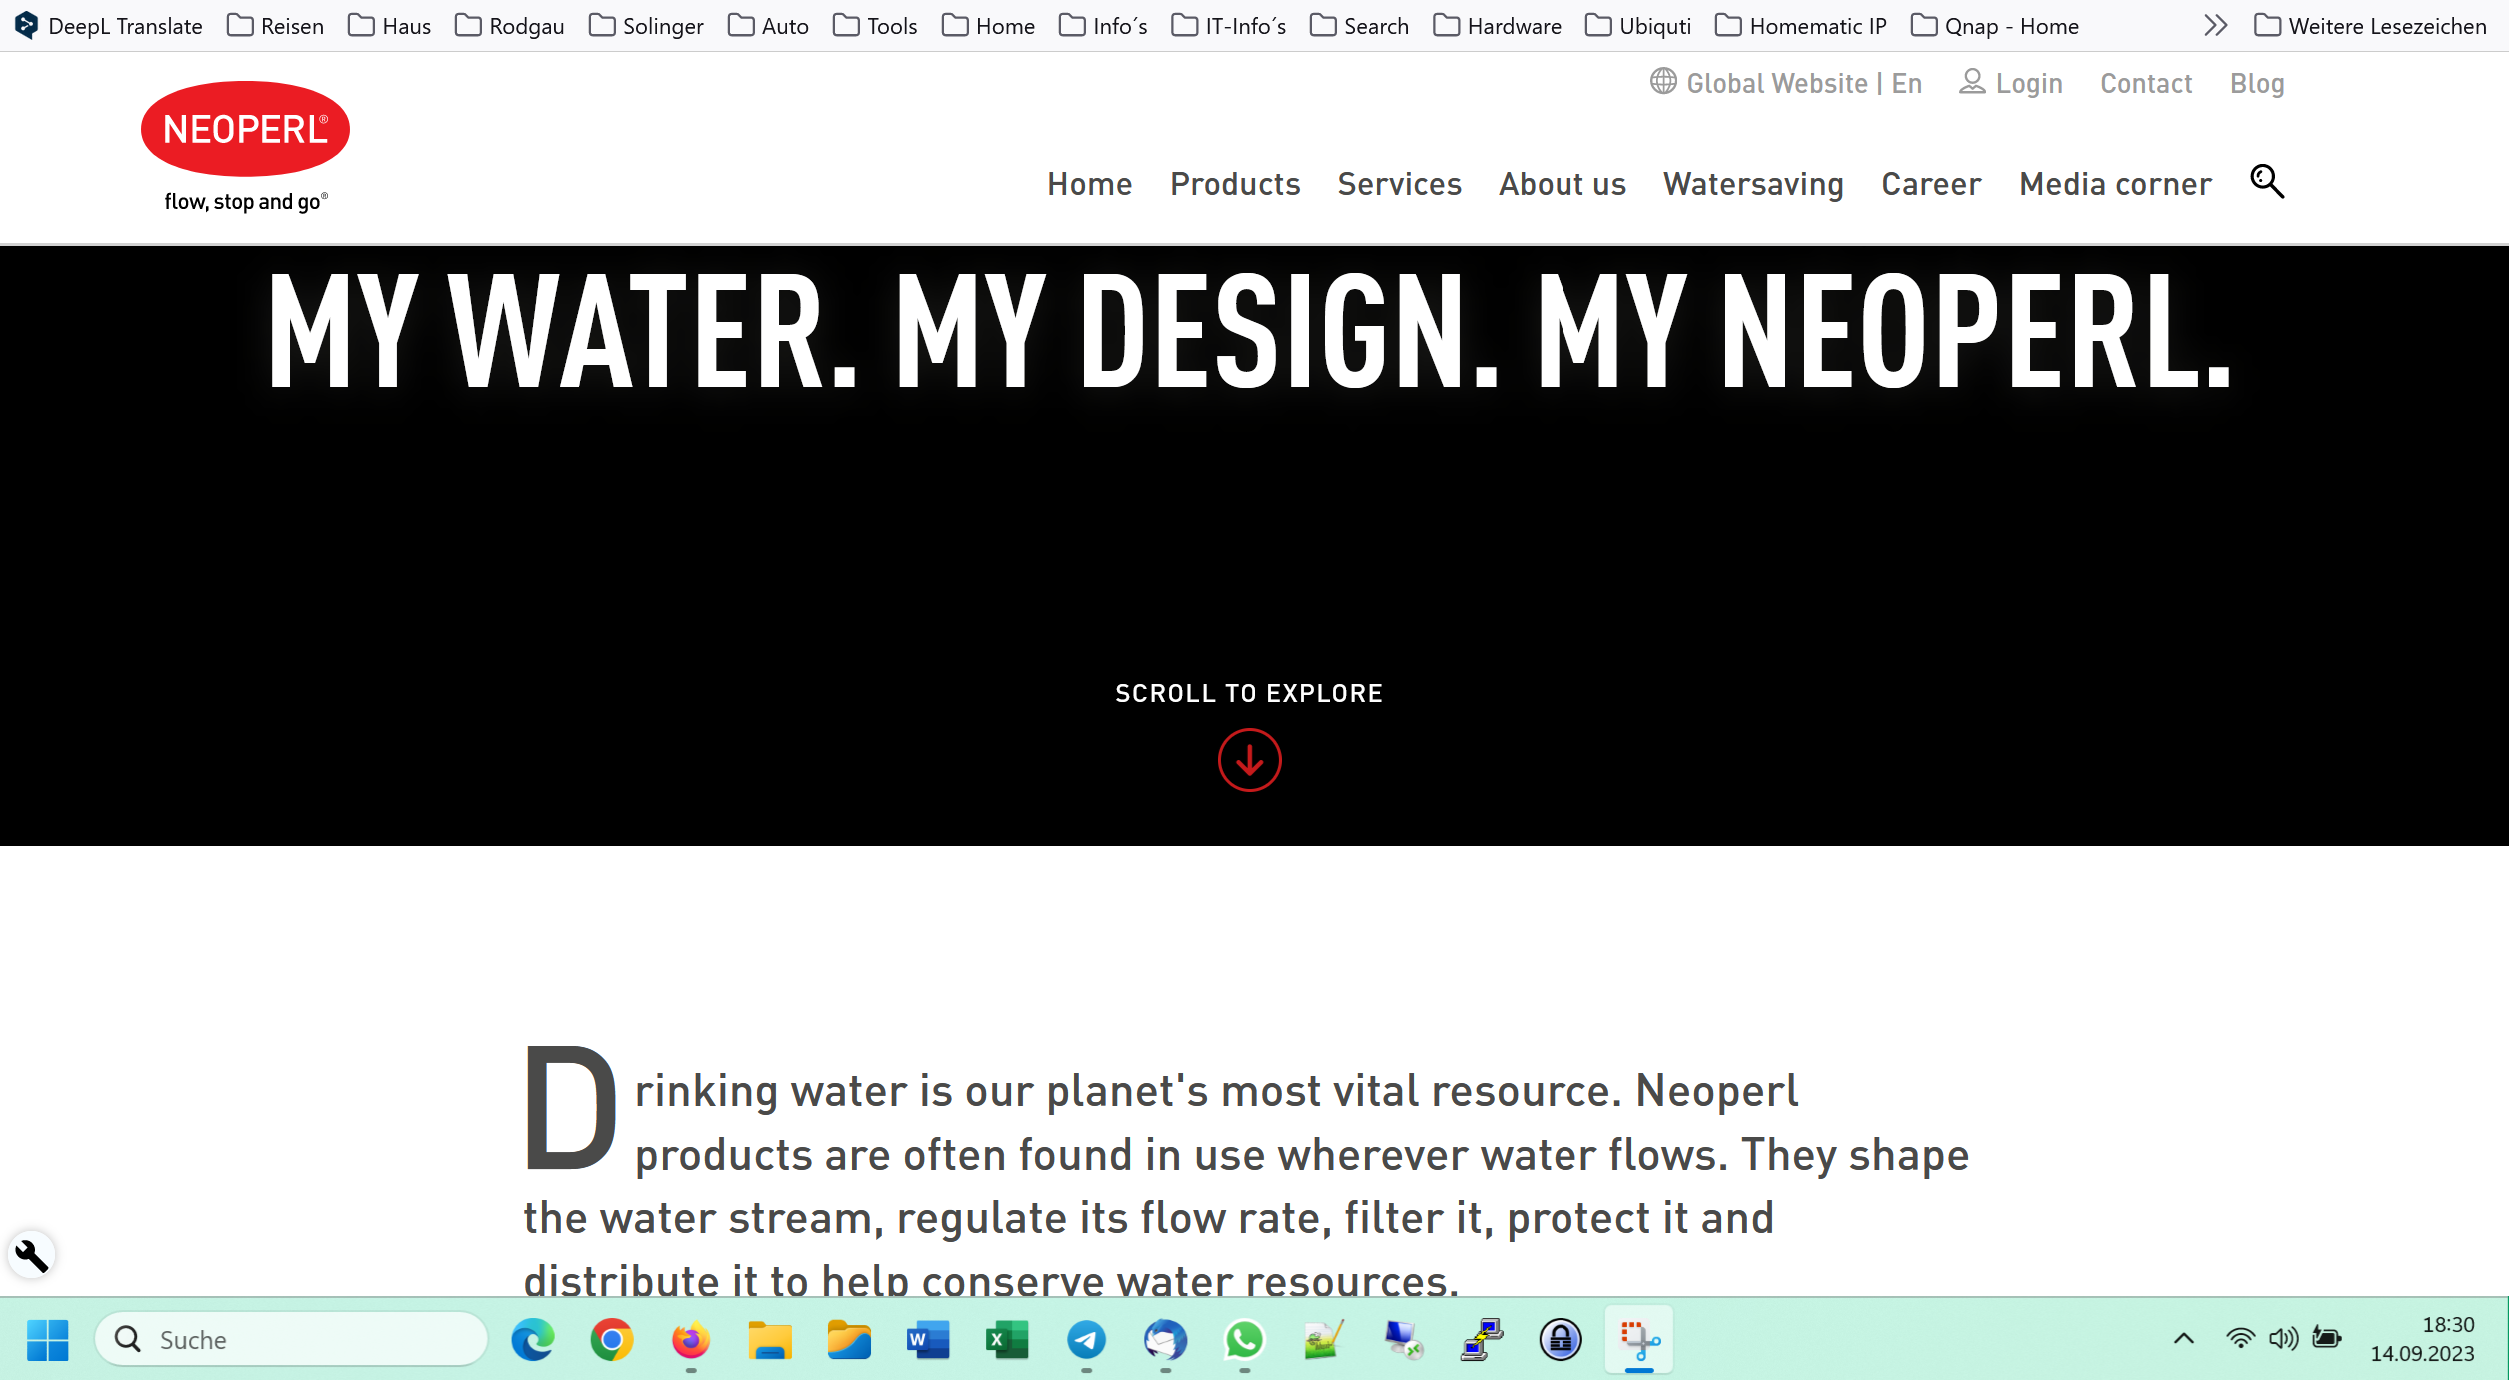Click the battery tray icon
The width and height of the screenshot is (2509, 1380).
[2327, 1338]
